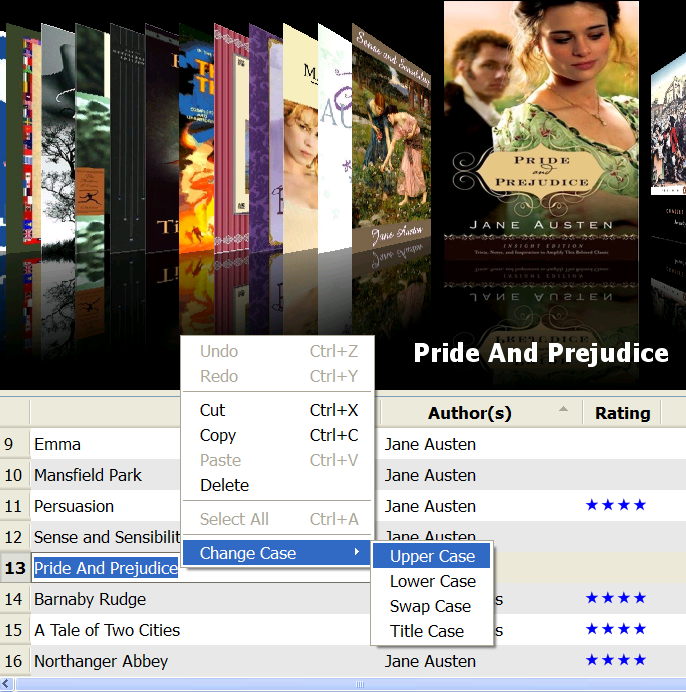The width and height of the screenshot is (686, 692).
Task: Select the Persuasion title
Action: pos(74,506)
